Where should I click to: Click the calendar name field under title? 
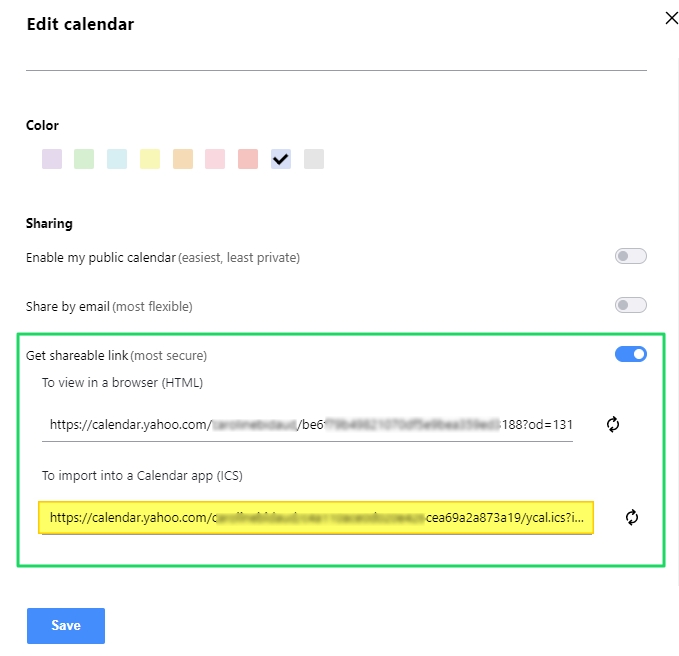(x=336, y=56)
